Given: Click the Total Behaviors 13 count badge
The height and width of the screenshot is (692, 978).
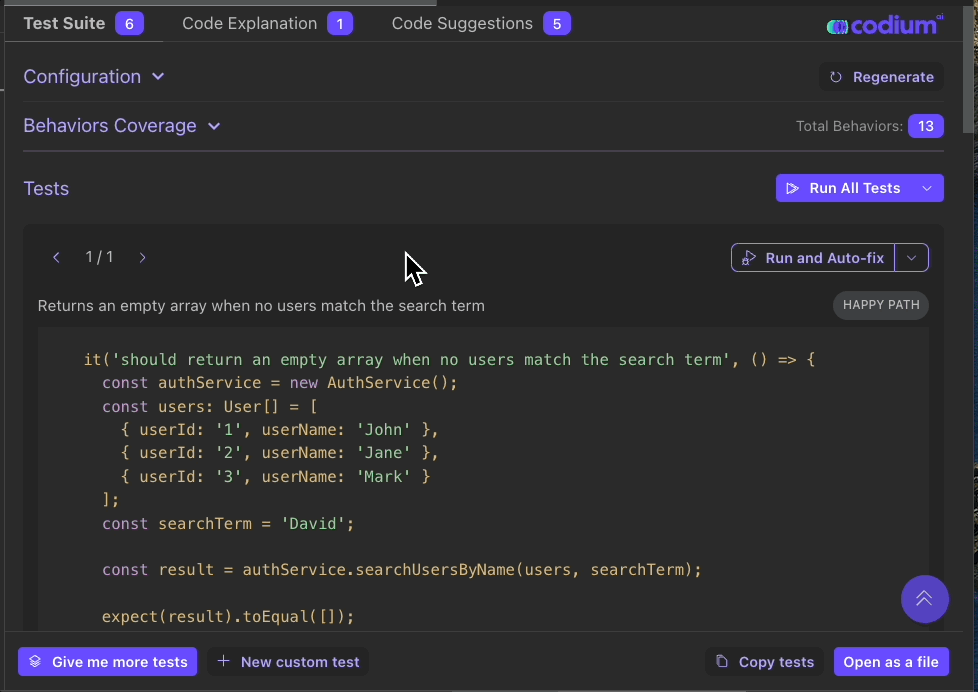Looking at the screenshot, I should click(x=925, y=126).
